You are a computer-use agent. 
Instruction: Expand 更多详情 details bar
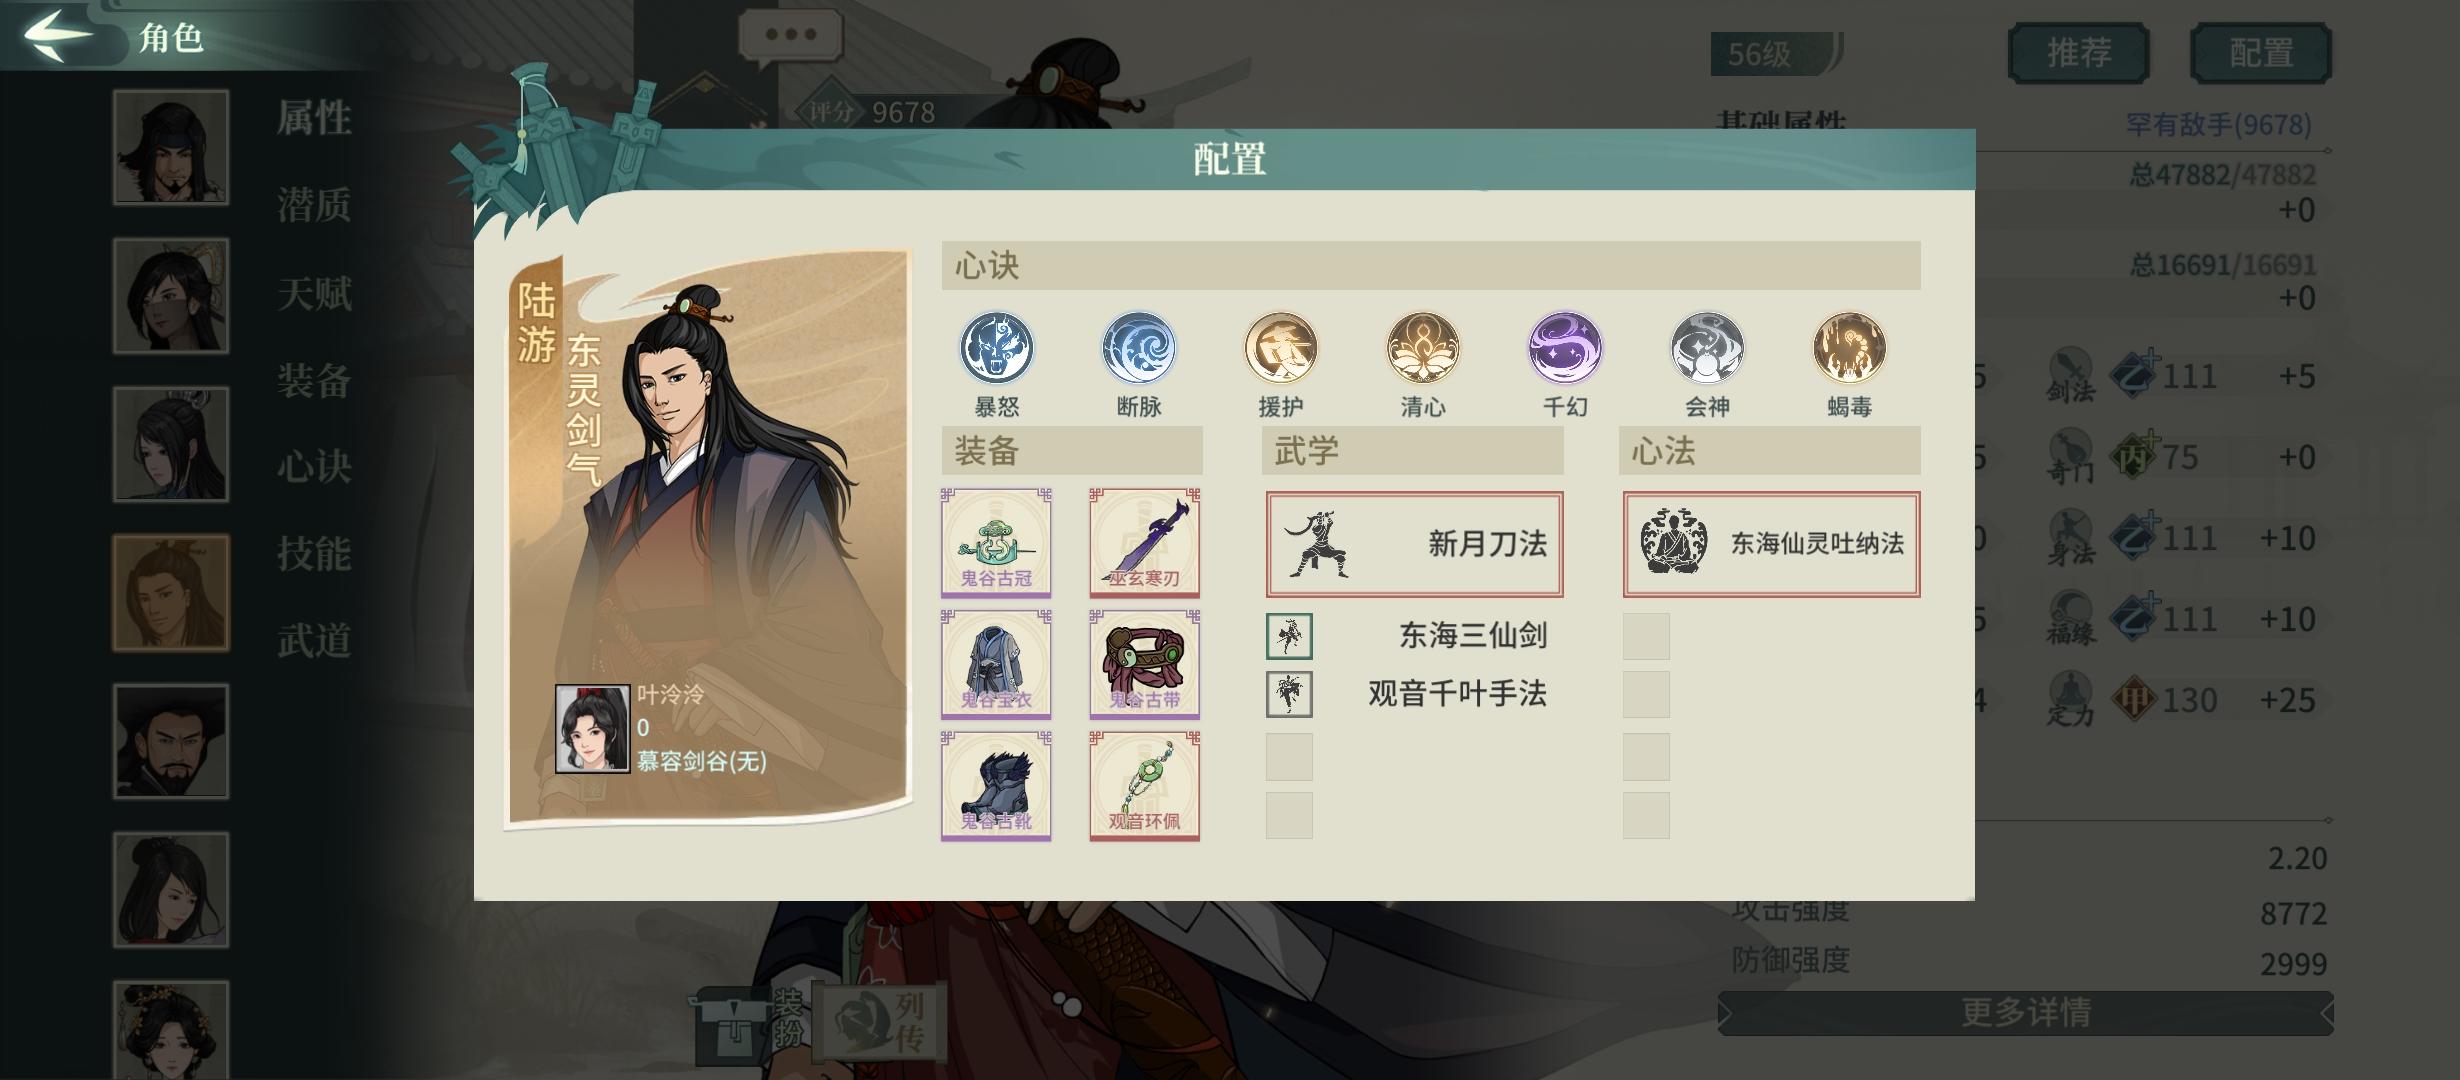[x=2026, y=1013]
